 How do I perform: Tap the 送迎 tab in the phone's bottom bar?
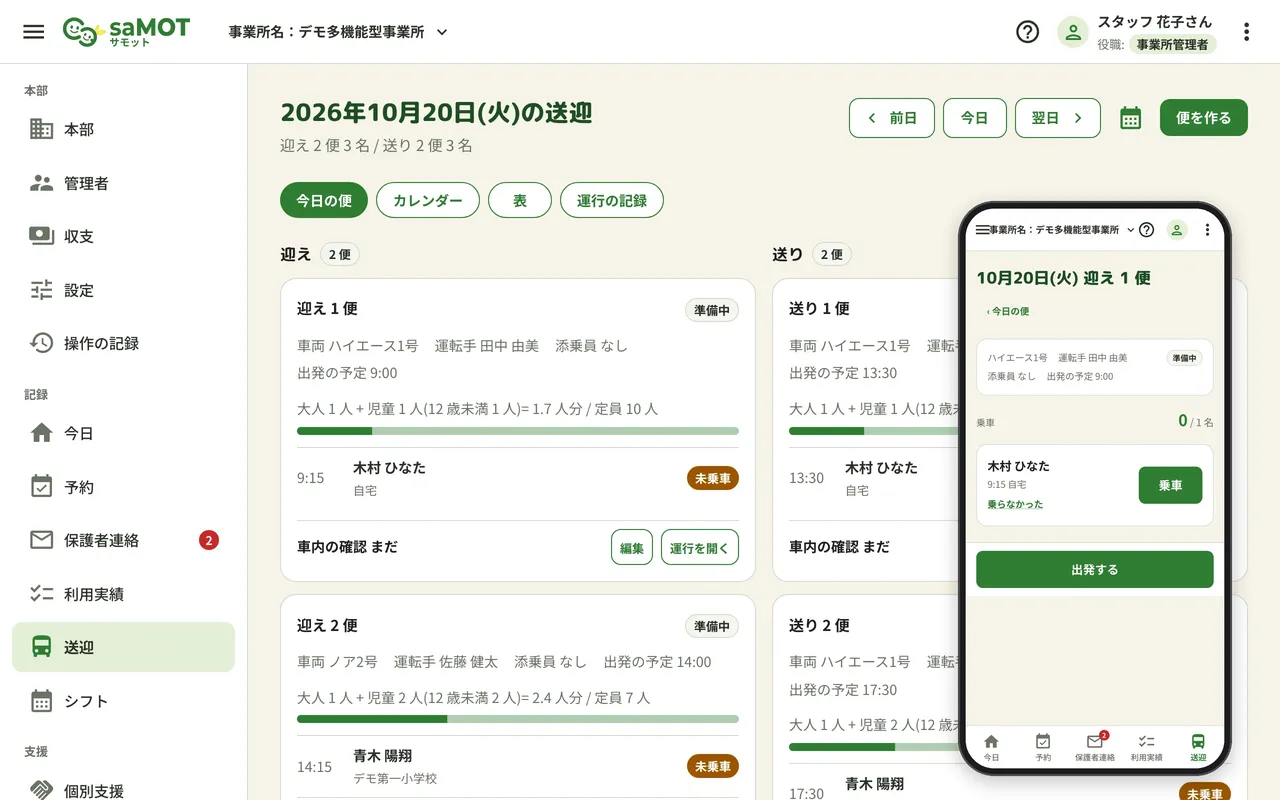click(1198, 748)
